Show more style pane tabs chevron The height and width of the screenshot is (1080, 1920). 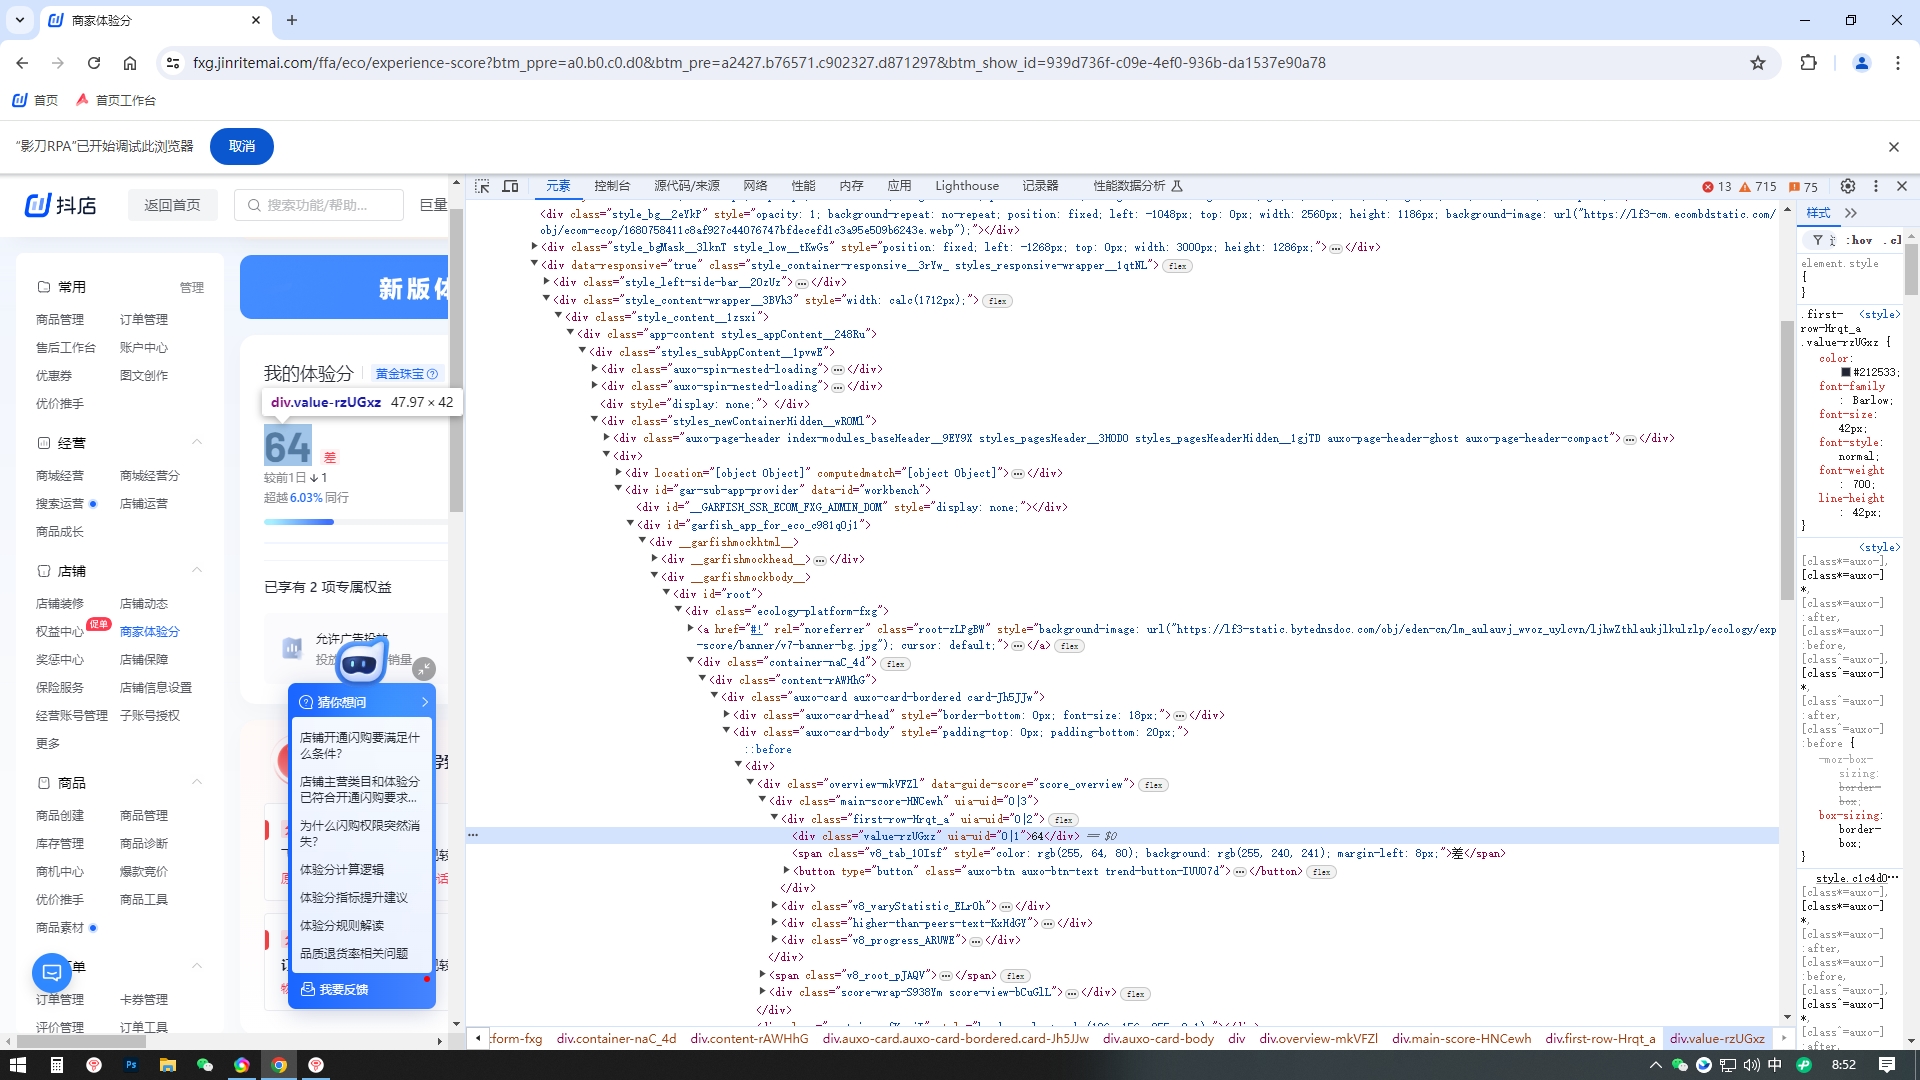(1851, 213)
